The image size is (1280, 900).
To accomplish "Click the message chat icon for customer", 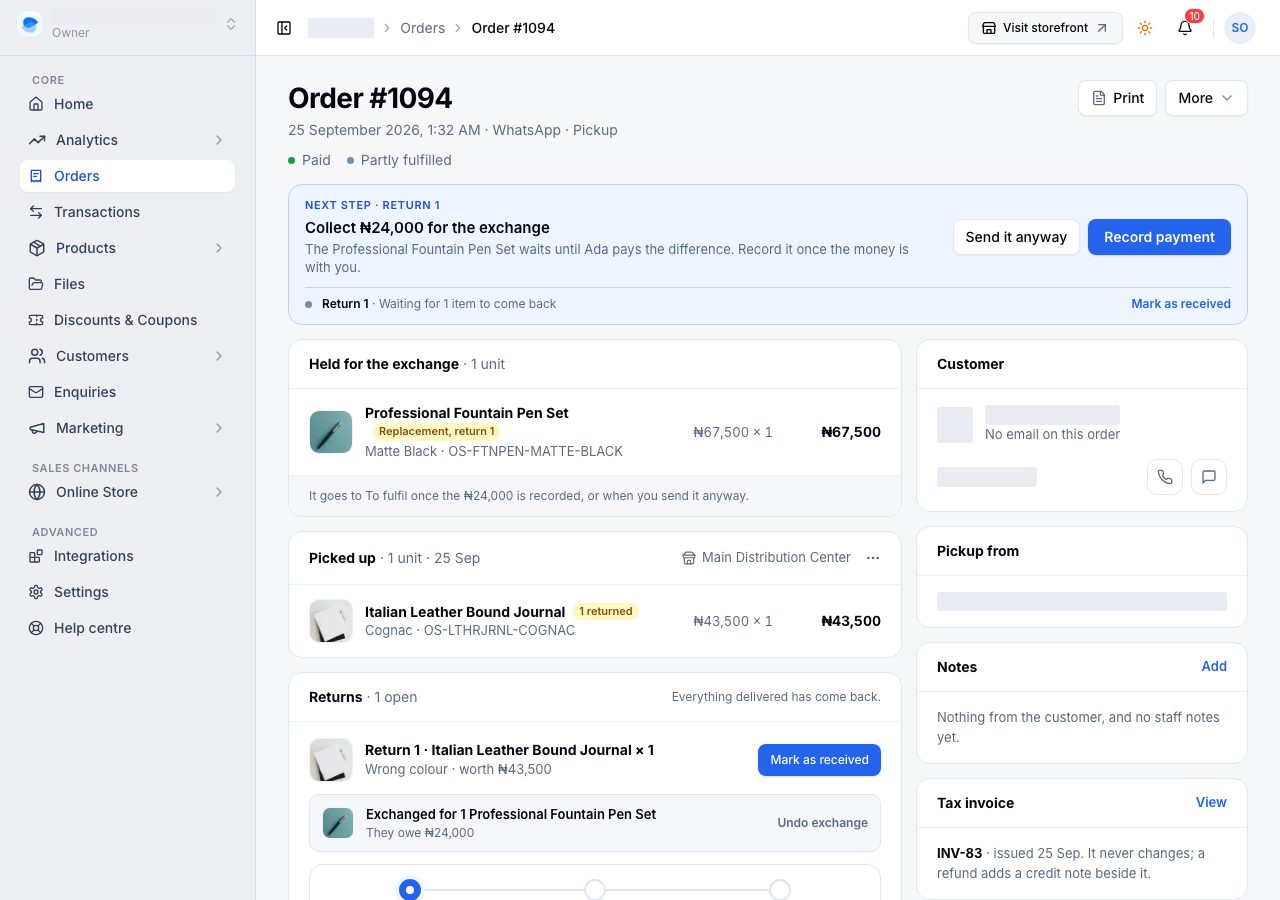I will (1209, 477).
